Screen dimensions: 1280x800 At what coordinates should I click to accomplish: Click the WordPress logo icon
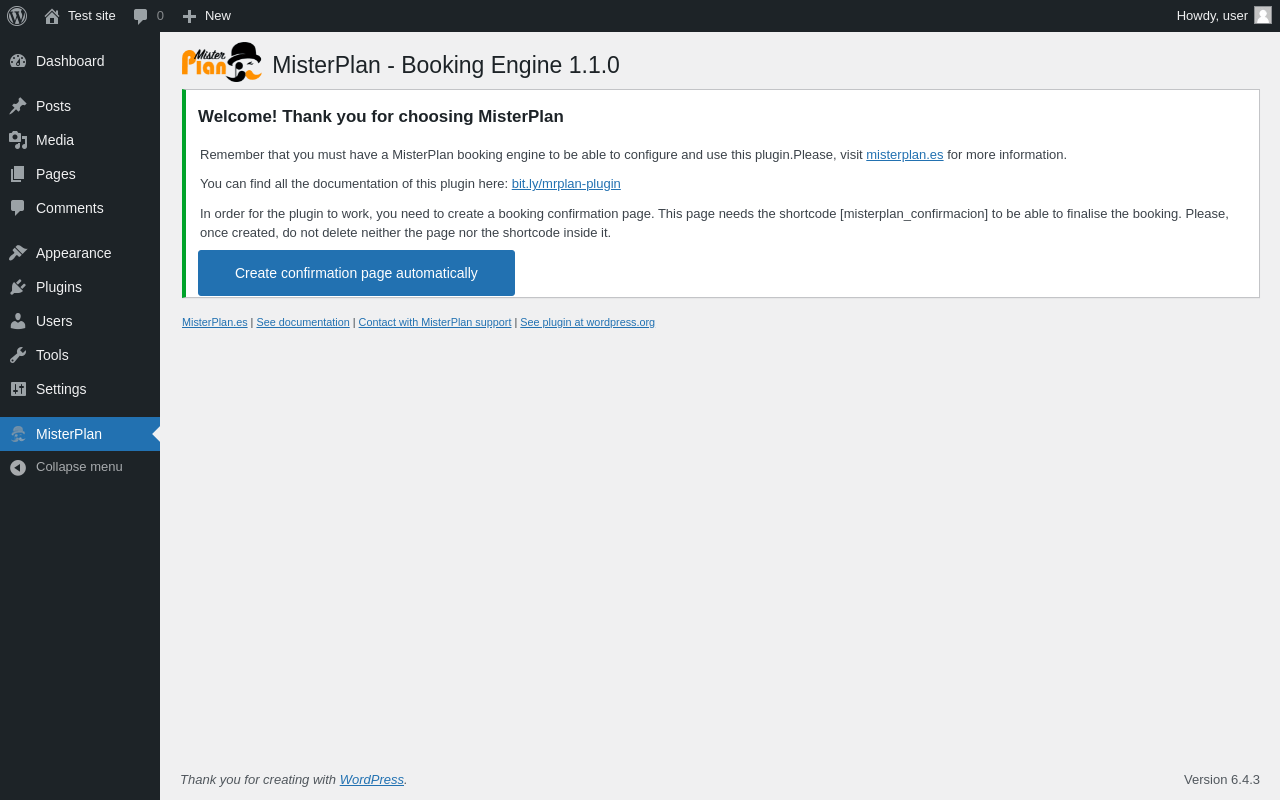coord(17,16)
